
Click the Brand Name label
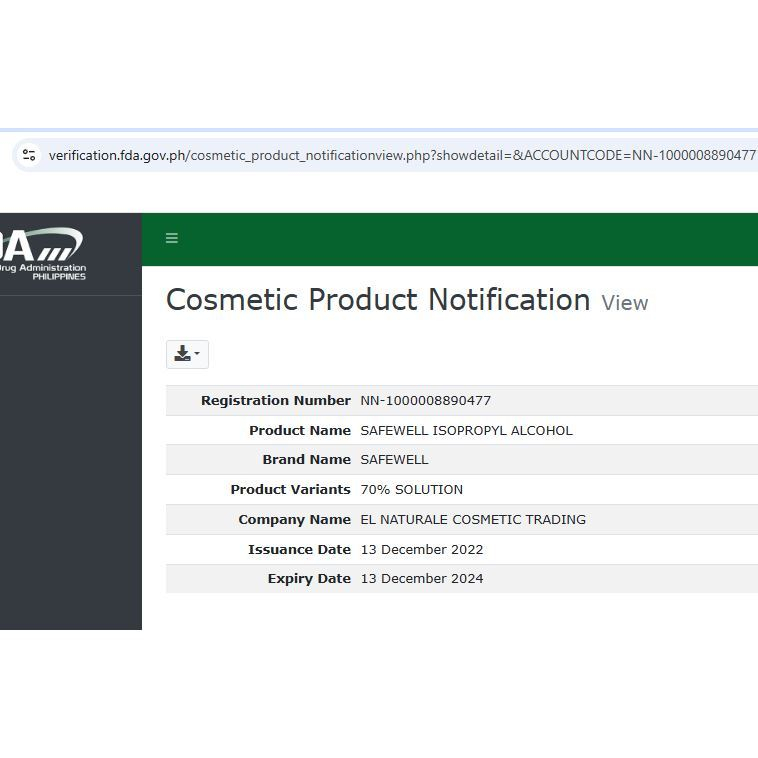[x=306, y=460]
